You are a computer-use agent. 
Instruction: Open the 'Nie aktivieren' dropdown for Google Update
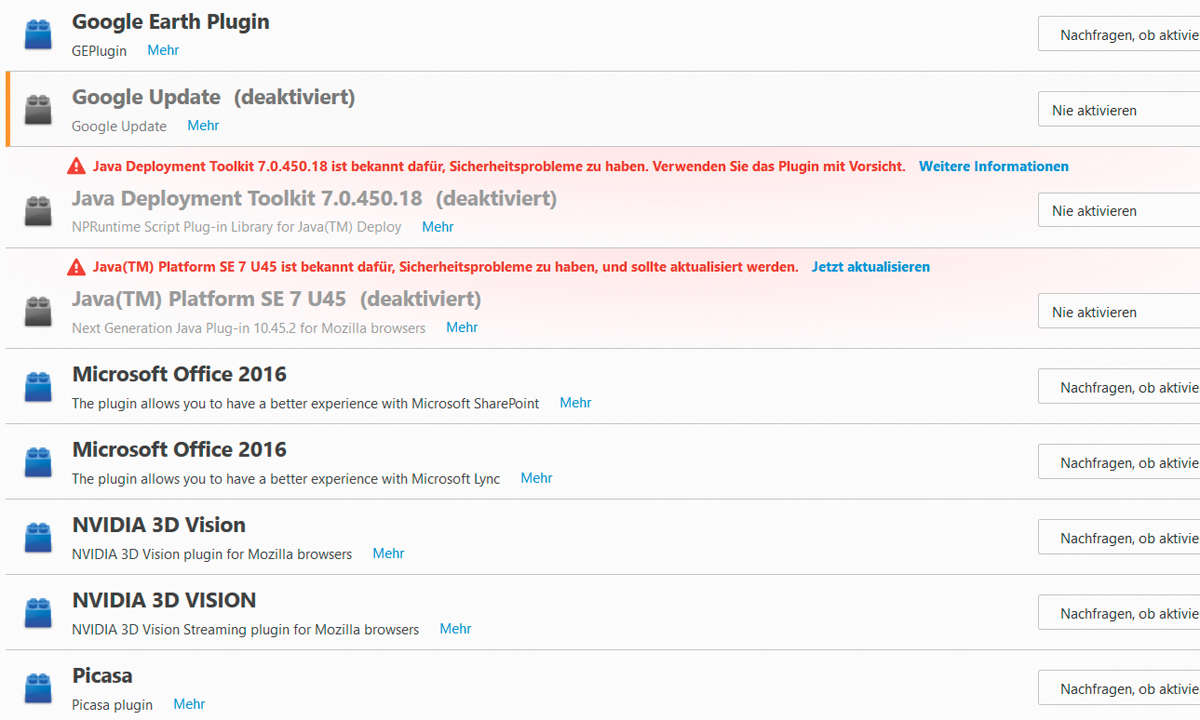1119,110
